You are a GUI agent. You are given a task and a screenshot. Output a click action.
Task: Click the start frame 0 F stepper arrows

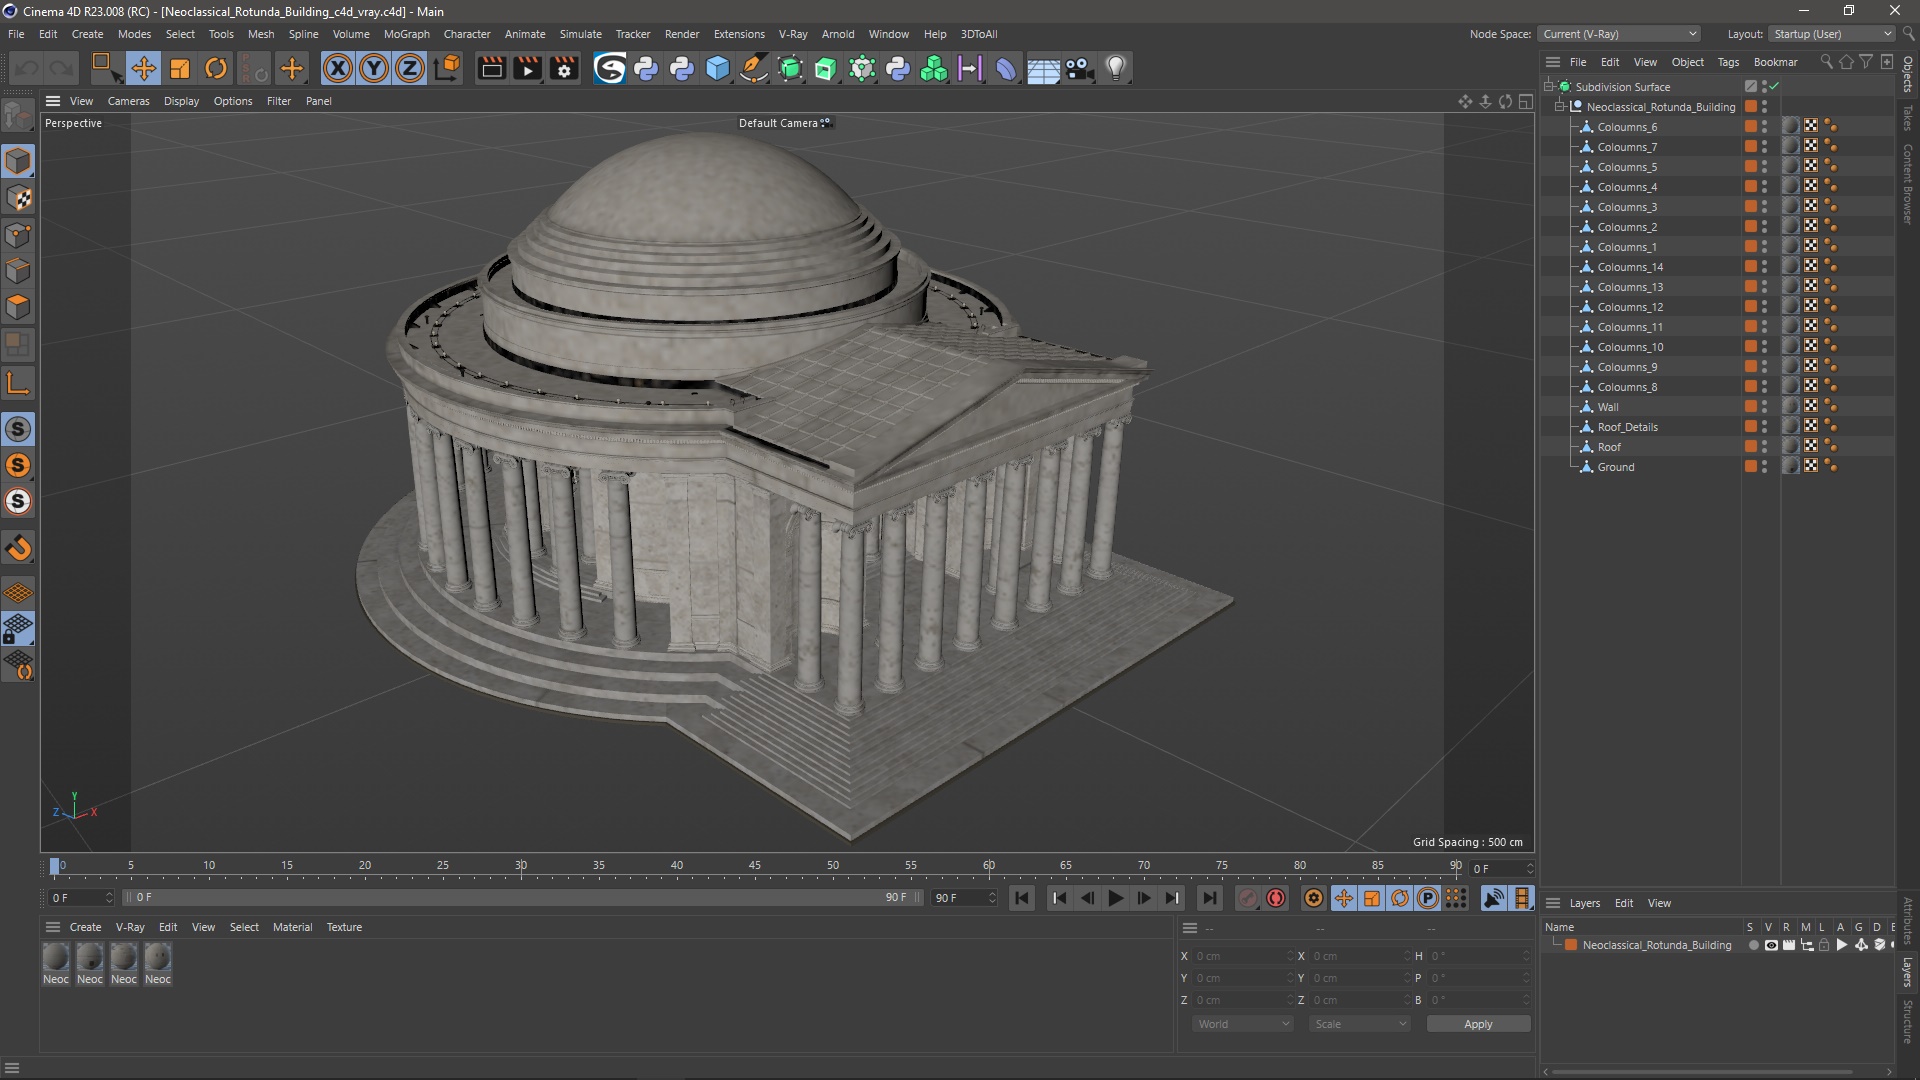click(109, 898)
